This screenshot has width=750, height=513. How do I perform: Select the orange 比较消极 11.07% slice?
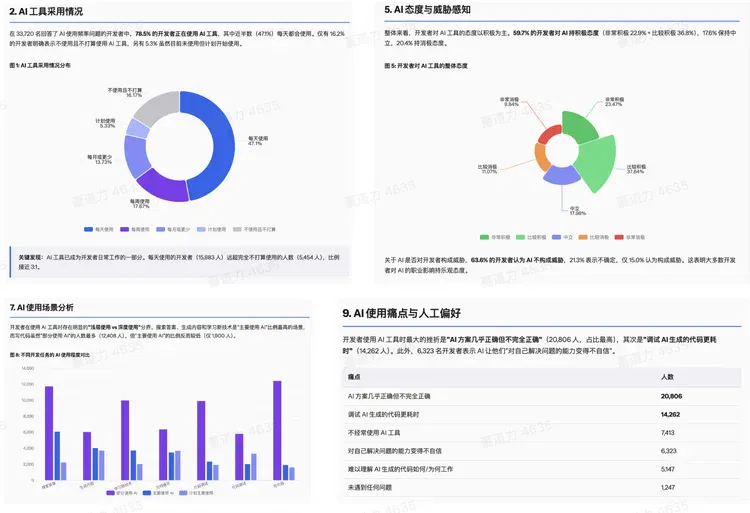point(541,156)
